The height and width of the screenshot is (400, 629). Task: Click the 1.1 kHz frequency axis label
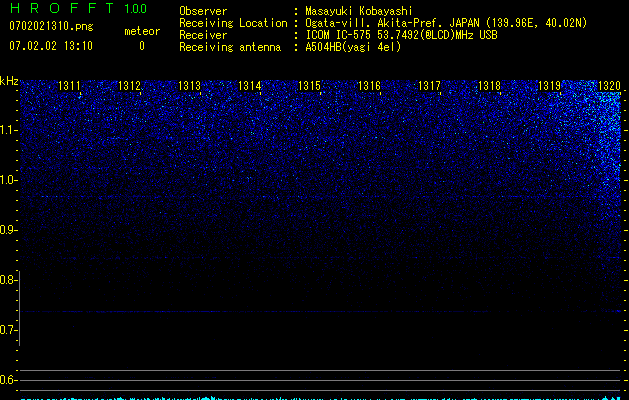pyautogui.click(x=8, y=130)
